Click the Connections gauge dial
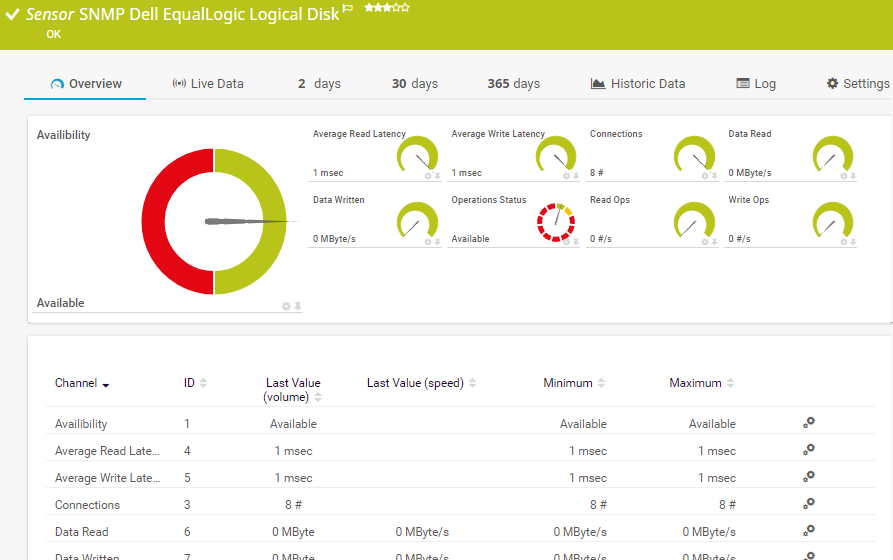 pyautogui.click(x=694, y=154)
